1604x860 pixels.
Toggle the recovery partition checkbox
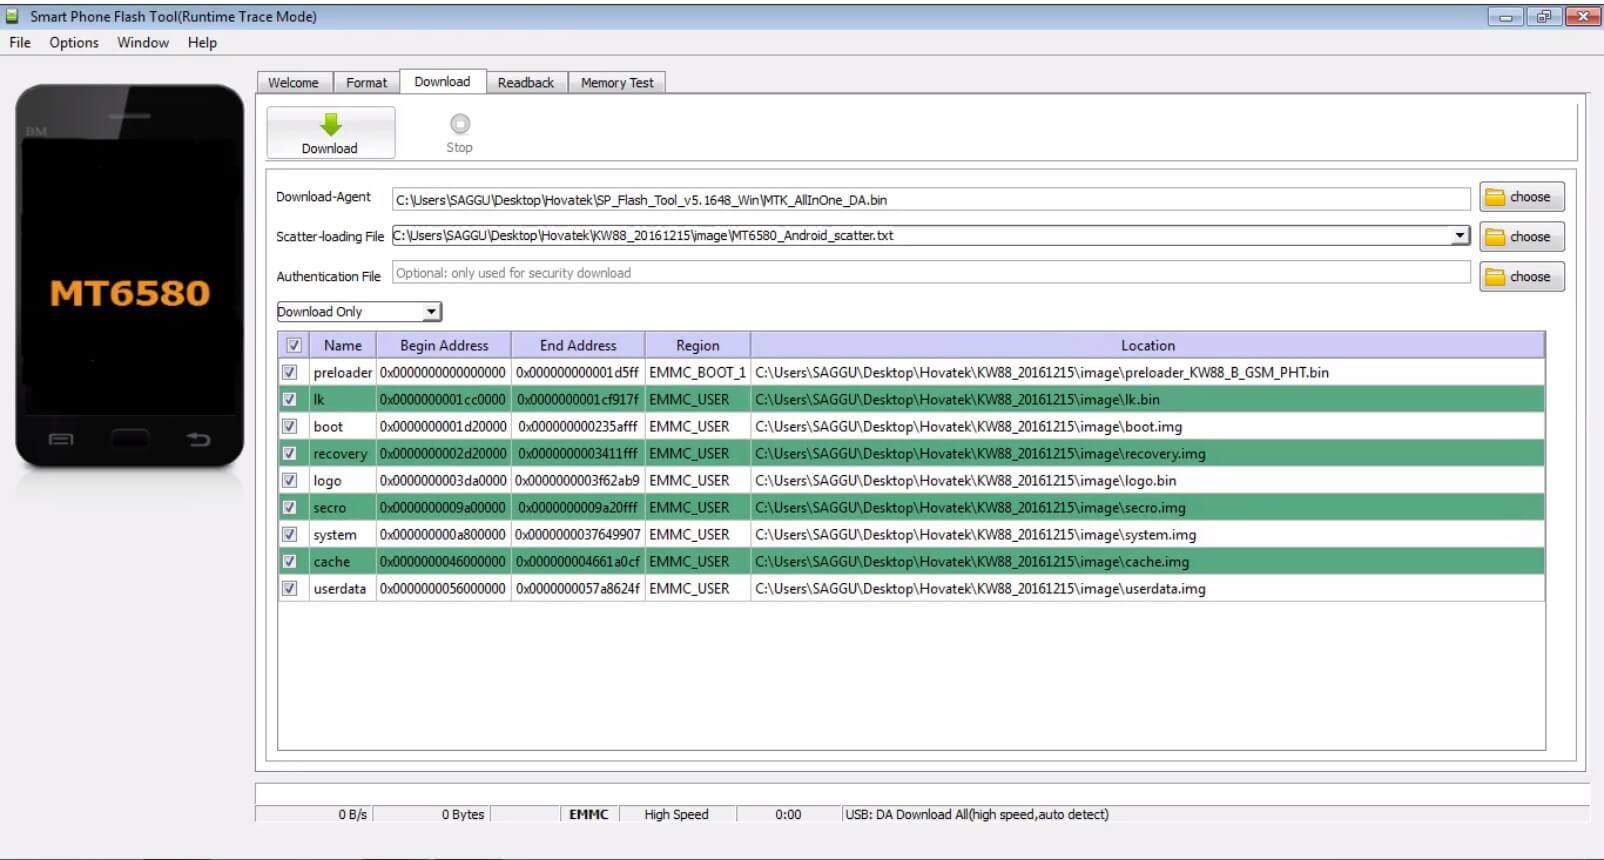tap(290, 454)
